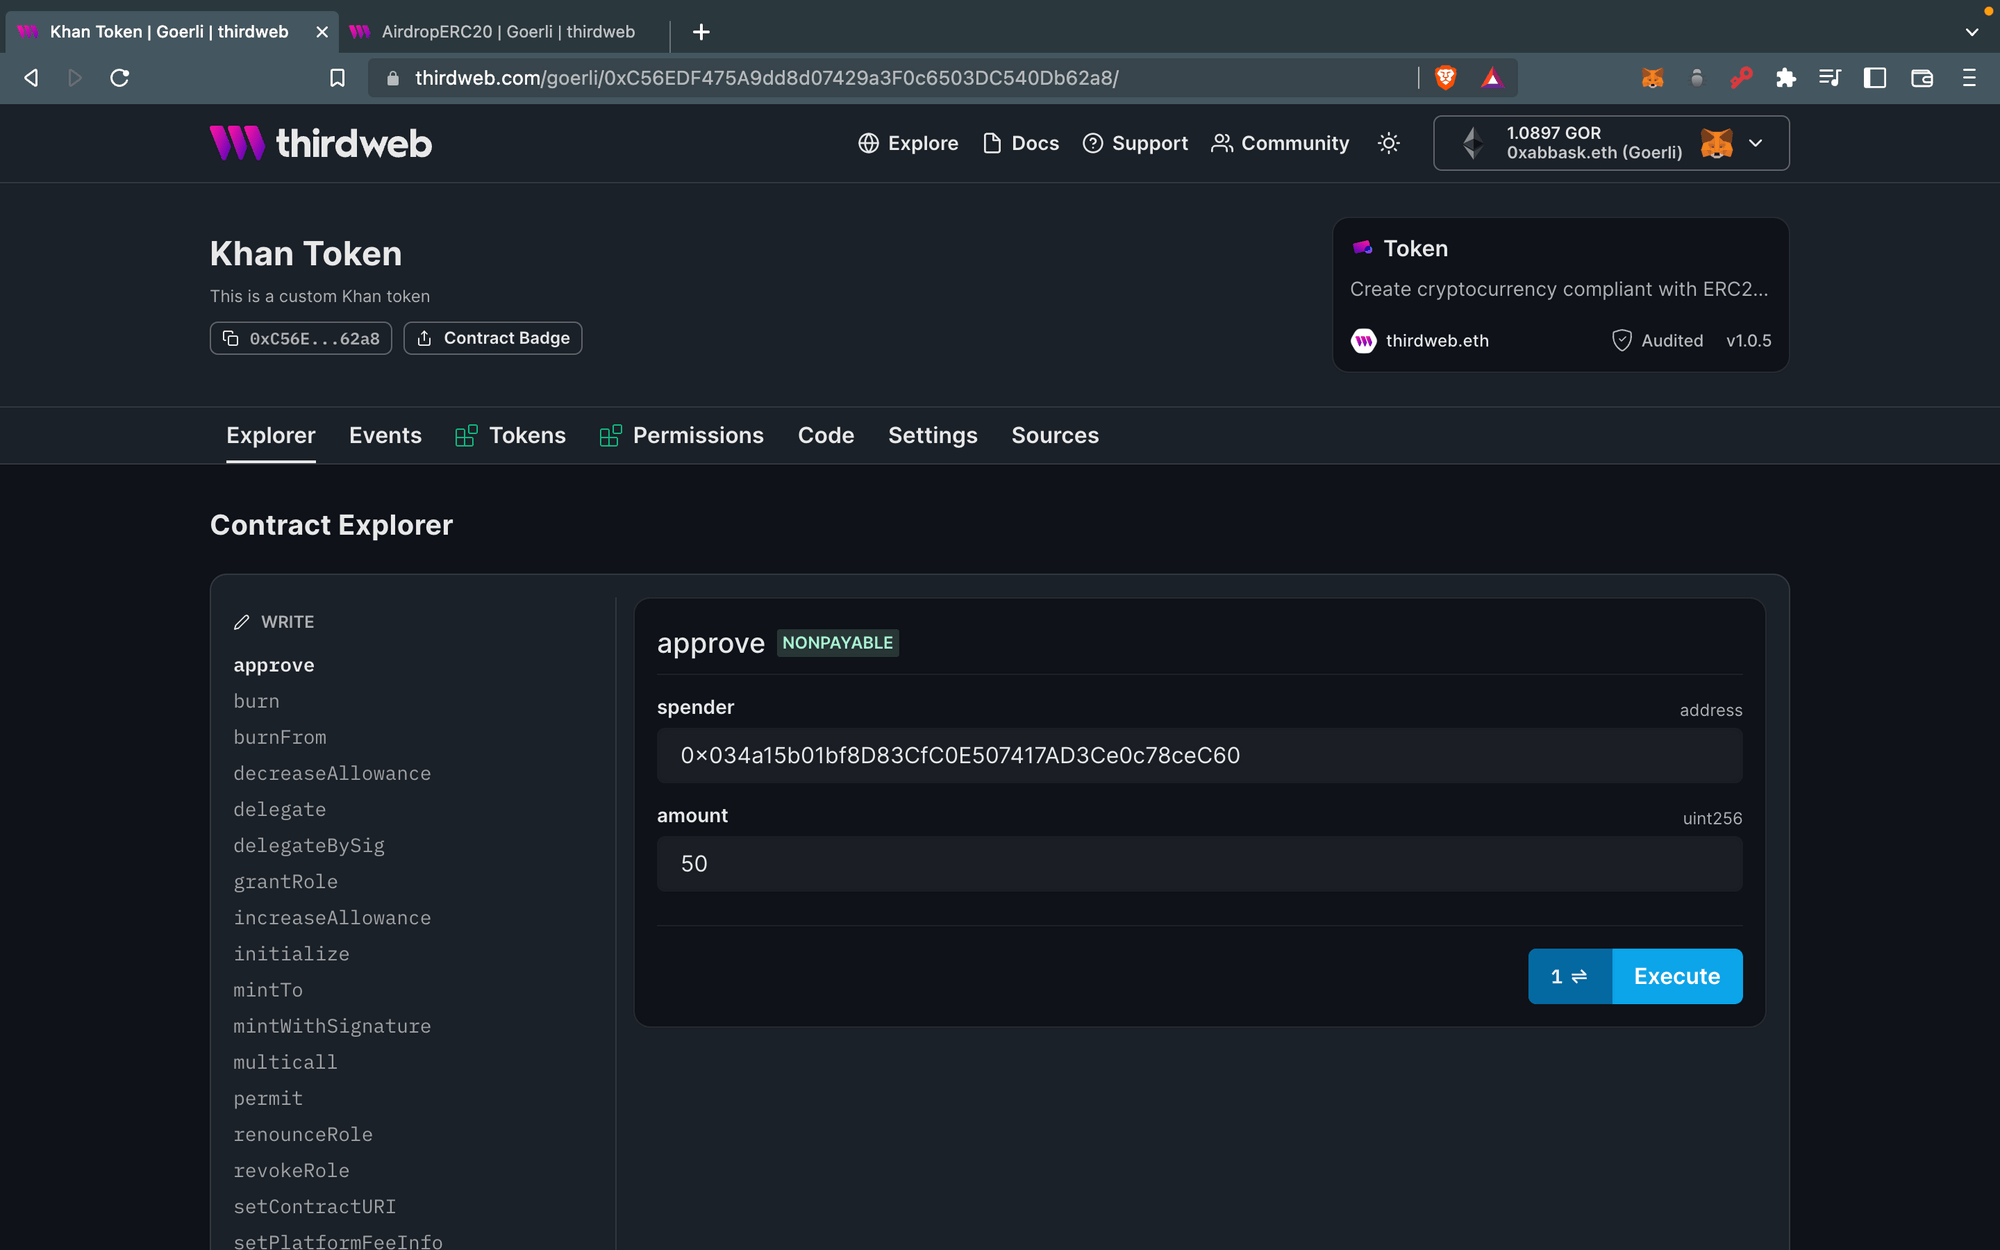Expand the wallet account dropdown chevron
The height and width of the screenshot is (1250, 2000).
[x=1756, y=143]
